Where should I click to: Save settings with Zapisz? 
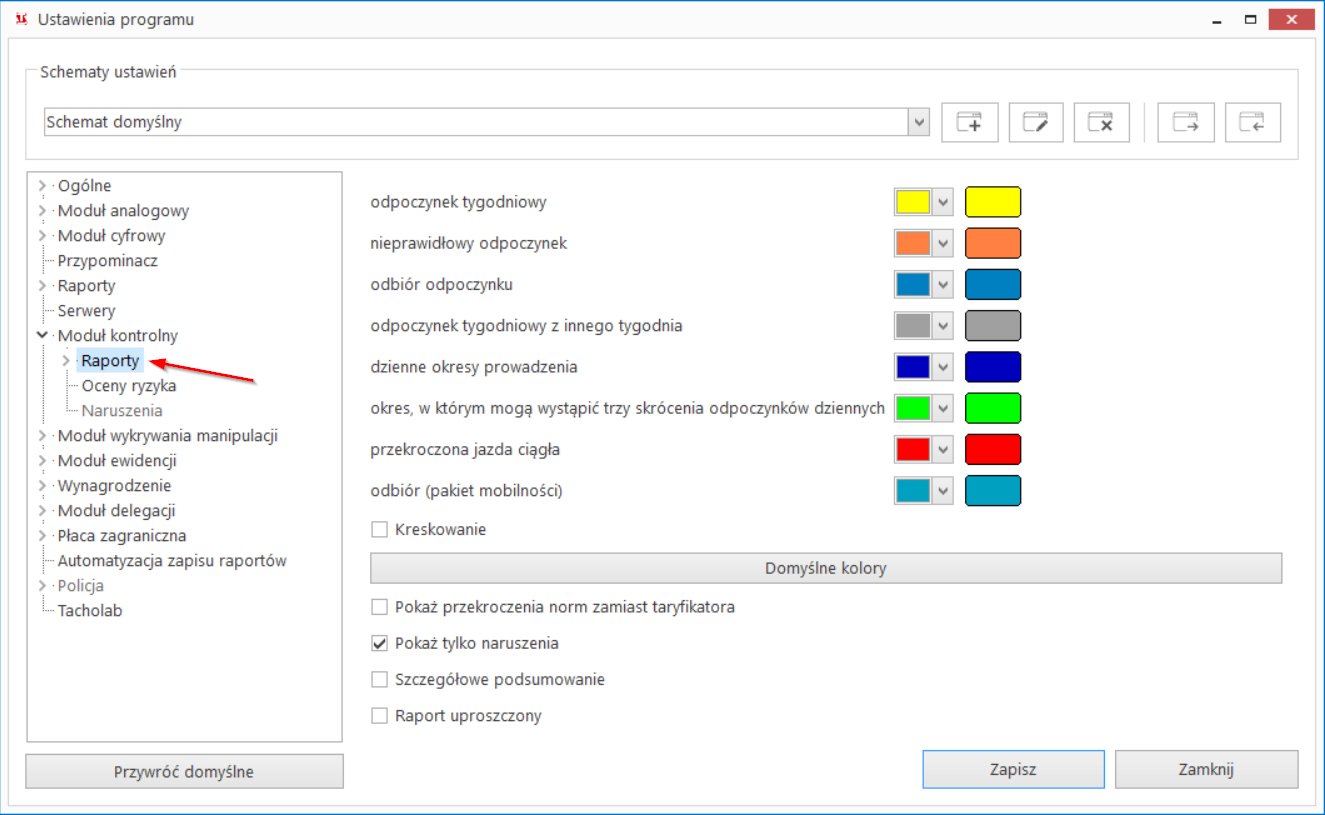click(1013, 769)
